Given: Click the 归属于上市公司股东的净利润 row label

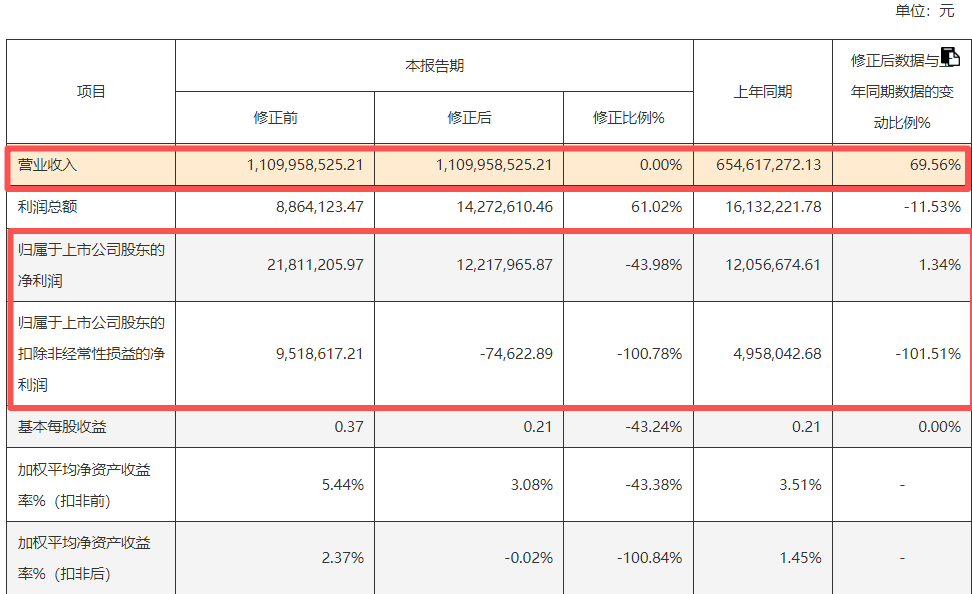Looking at the screenshot, I should pyautogui.click(x=90, y=265).
